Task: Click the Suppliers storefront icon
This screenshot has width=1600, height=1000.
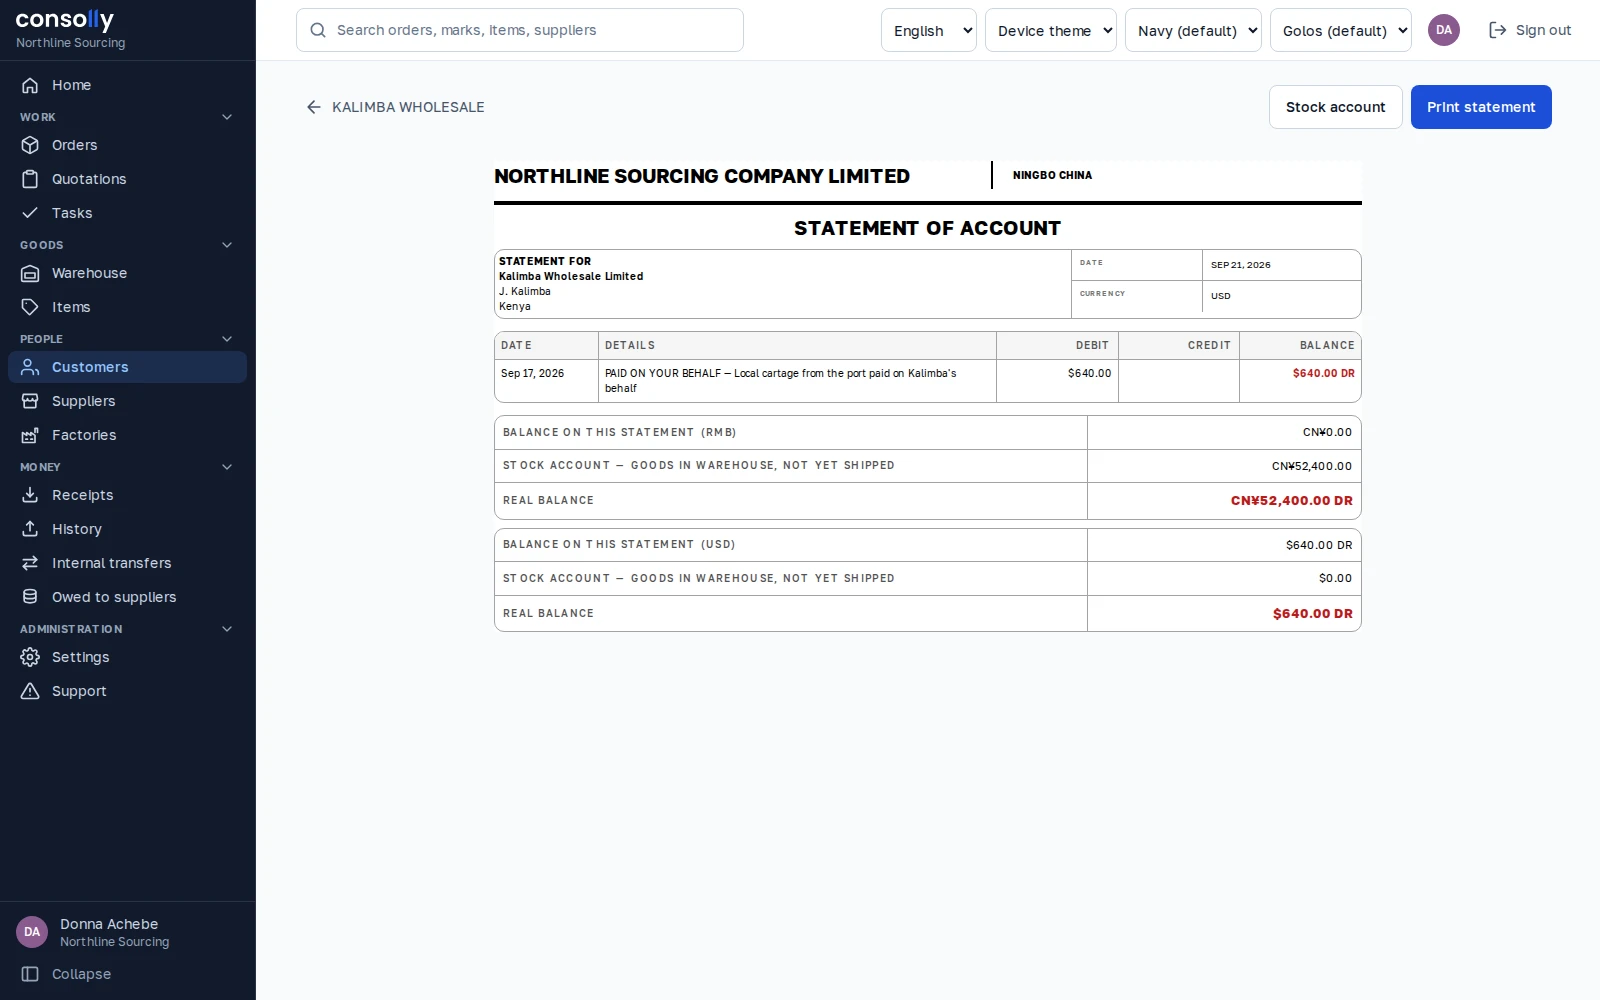Action: point(30,401)
